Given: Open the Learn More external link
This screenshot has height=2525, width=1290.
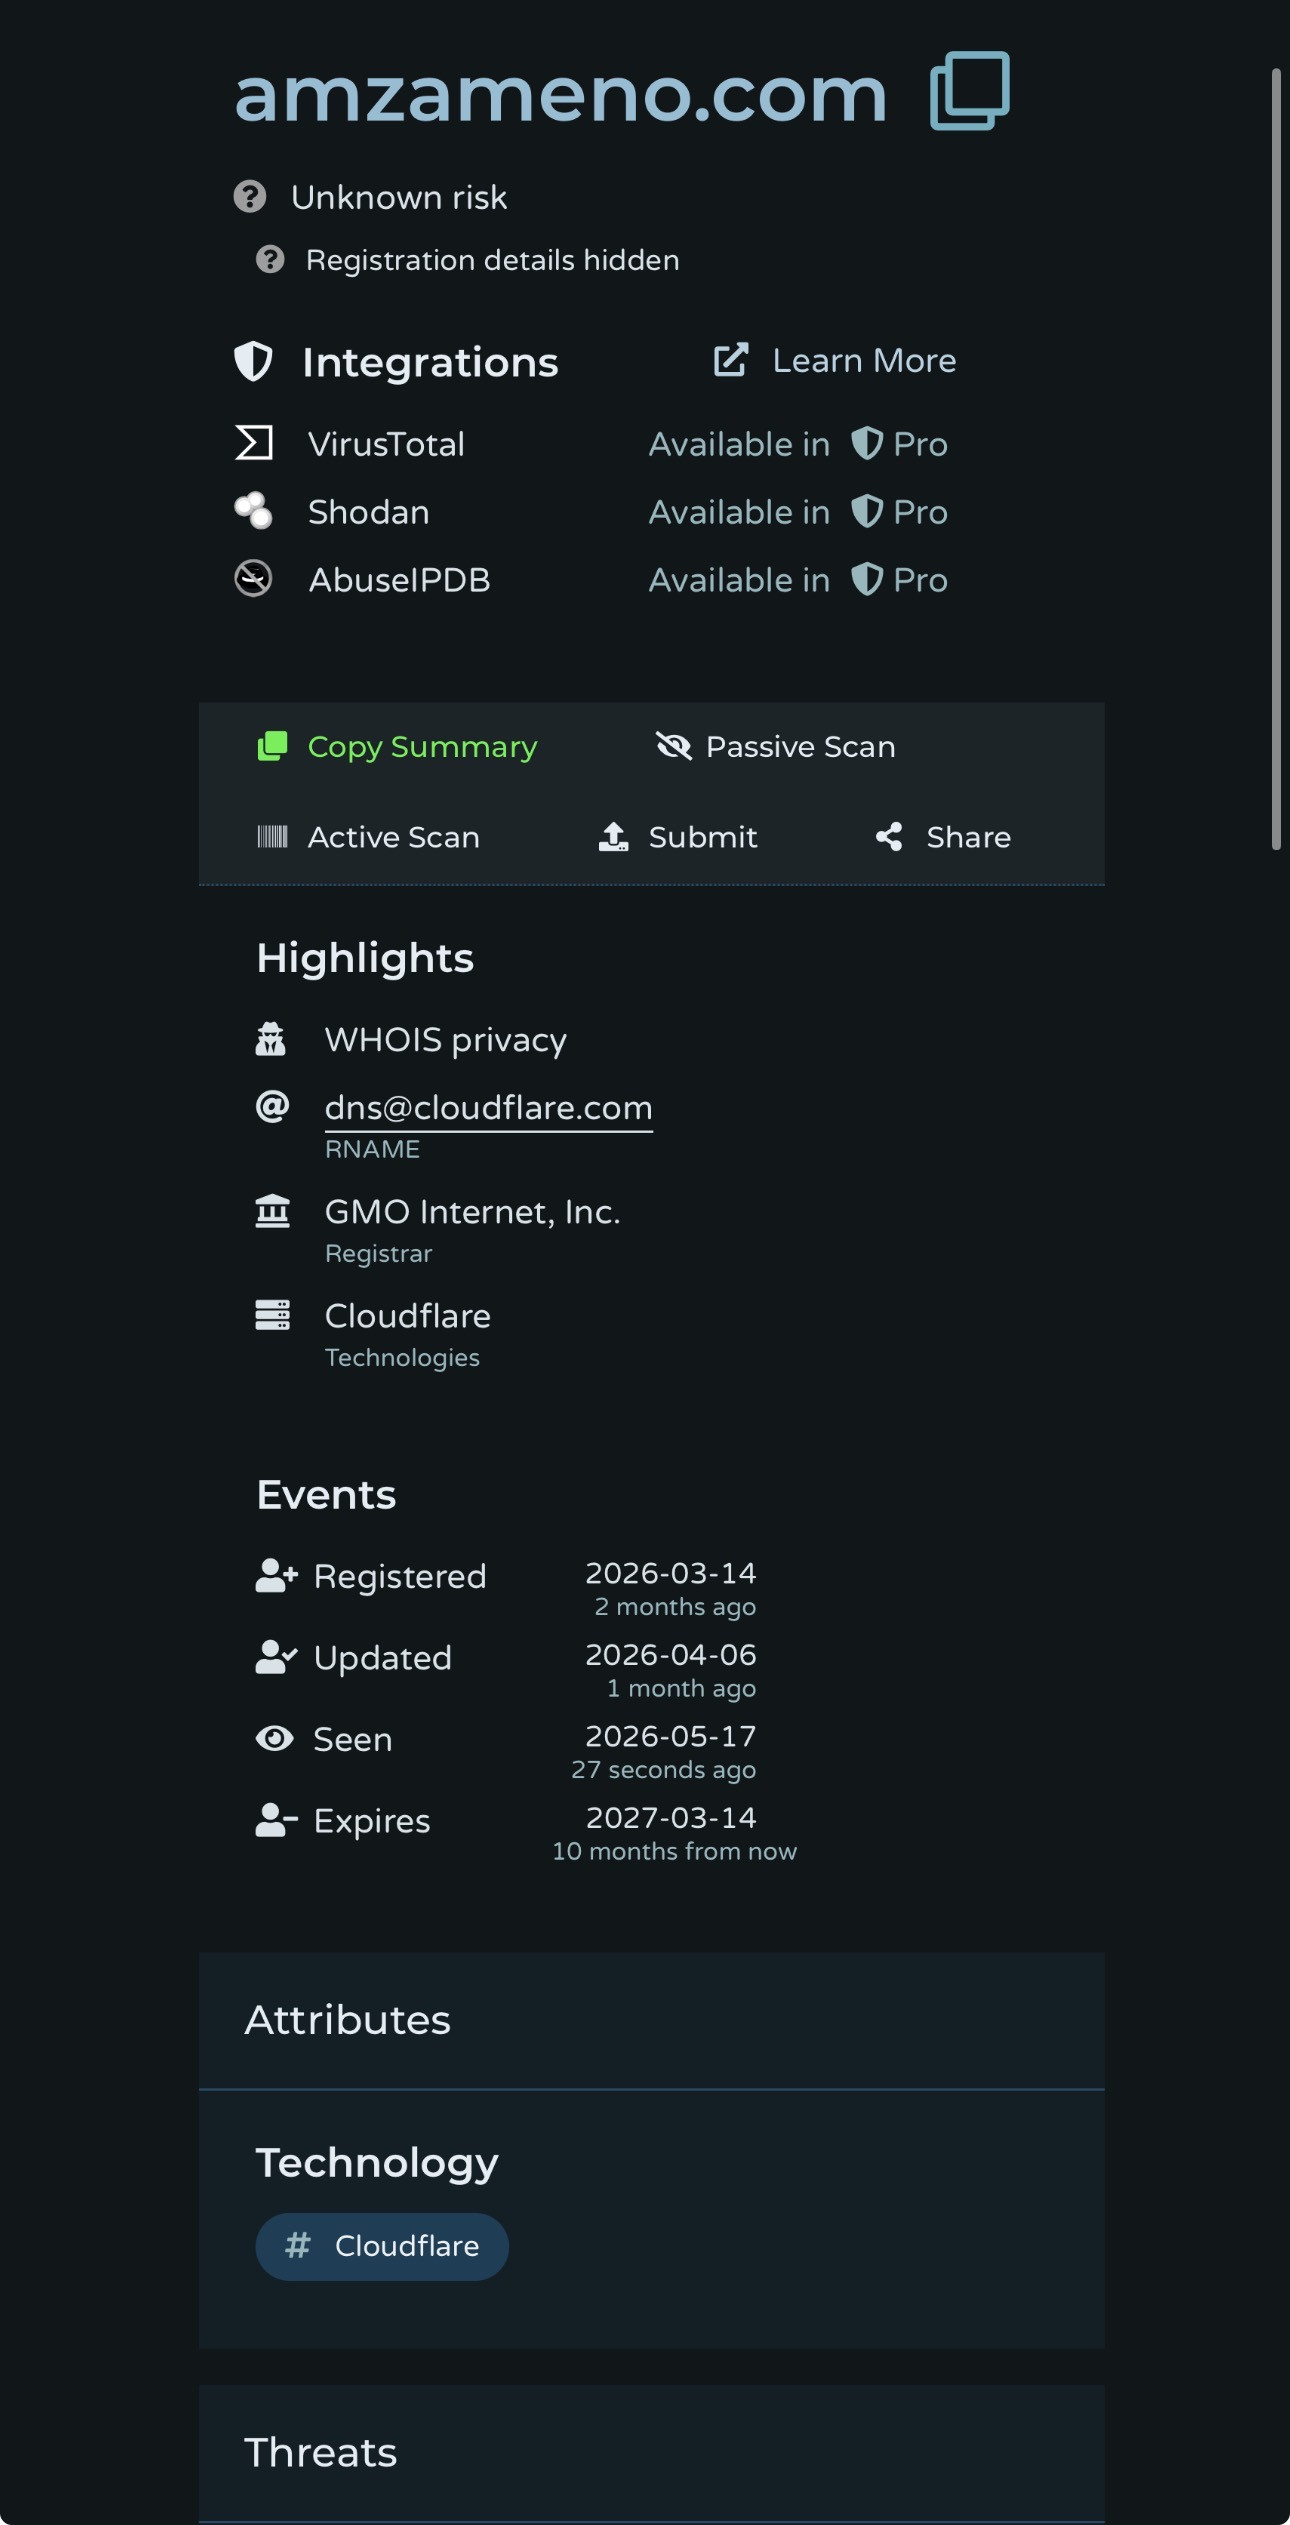Looking at the screenshot, I should click(835, 360).
